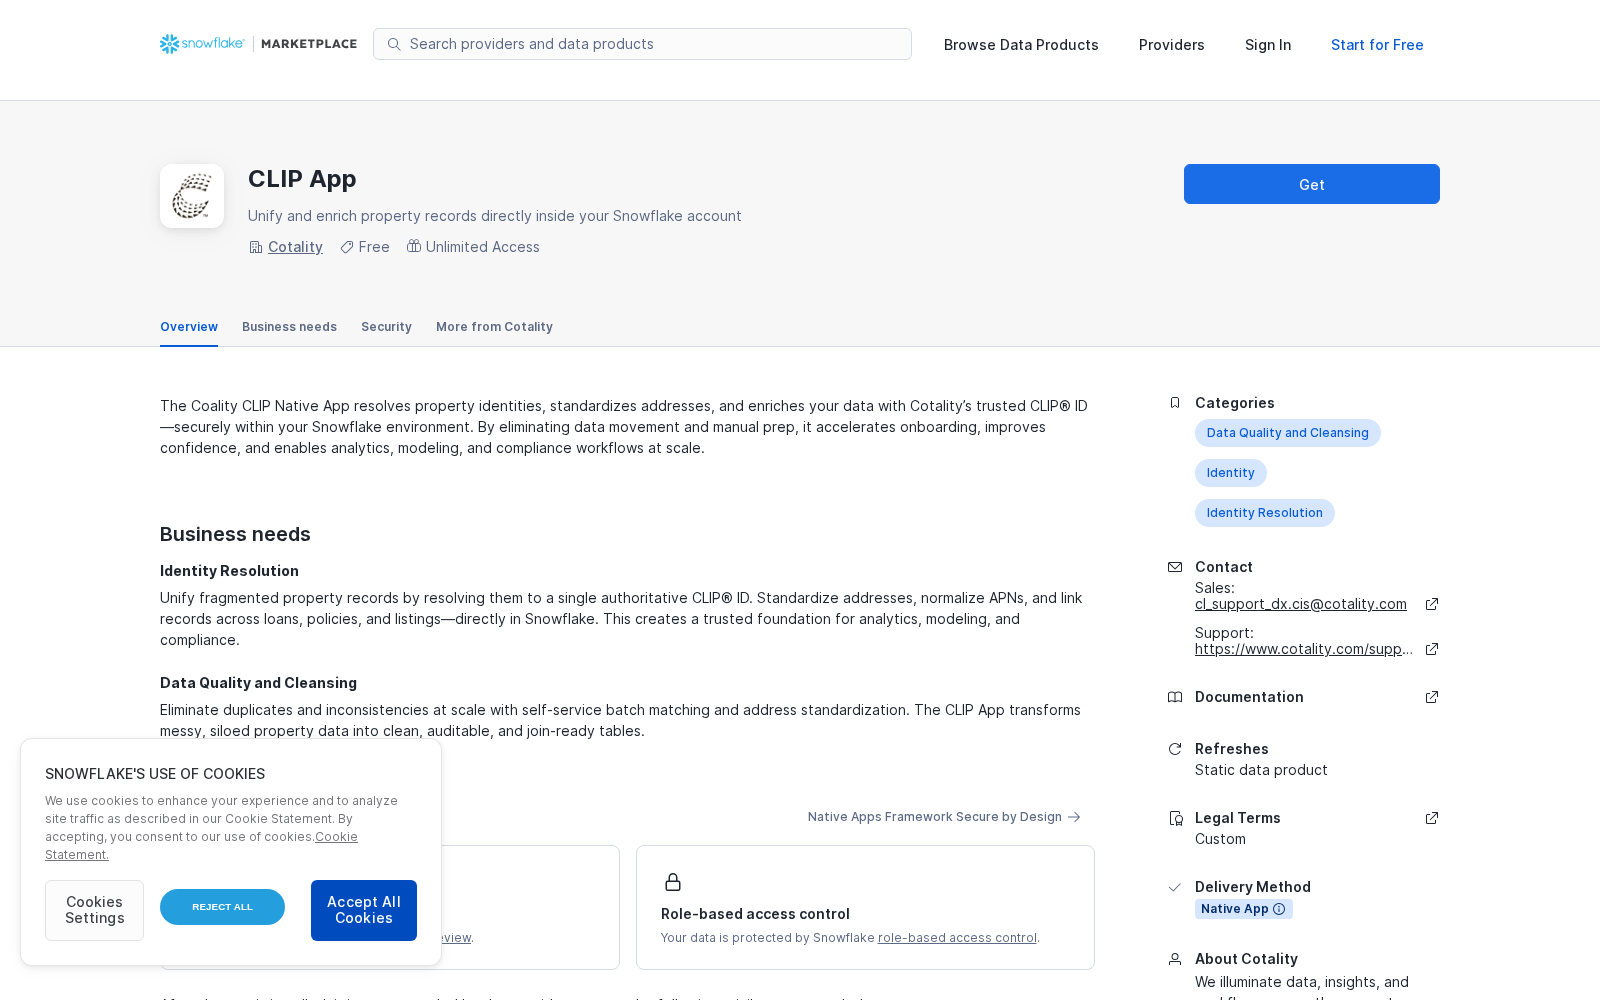
Task: Click the Role-based access control lock icon
Action: (673, 882)
